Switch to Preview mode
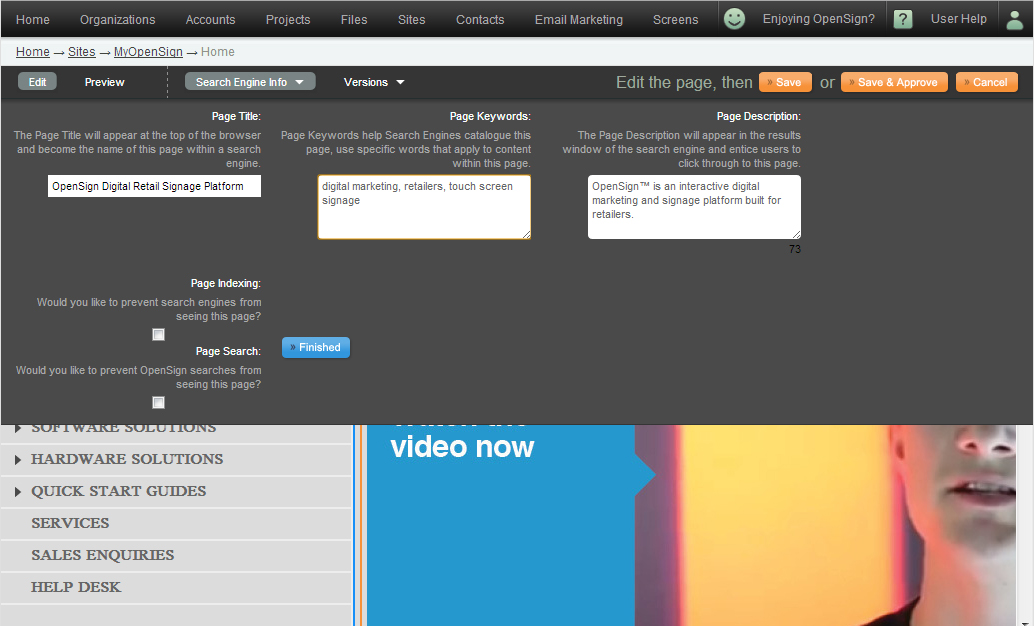 pyautogui.click(x=104, y=82)
